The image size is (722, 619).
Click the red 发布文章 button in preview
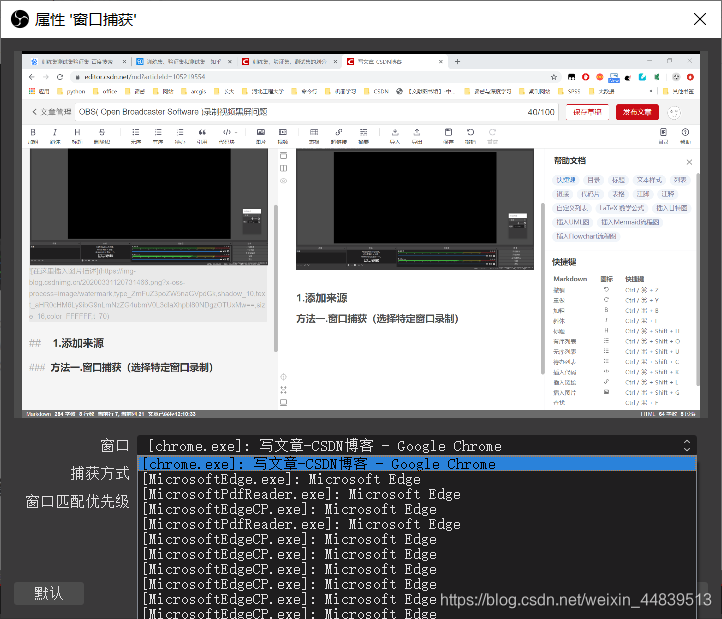pyautogui.click(x=637, y=112)
